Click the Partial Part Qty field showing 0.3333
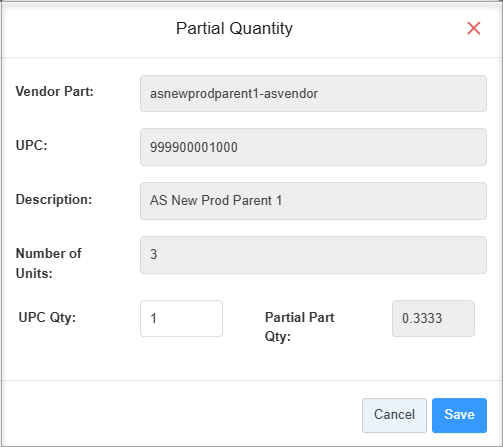Screen dimensions: 503x447 [x=433, y=318]
